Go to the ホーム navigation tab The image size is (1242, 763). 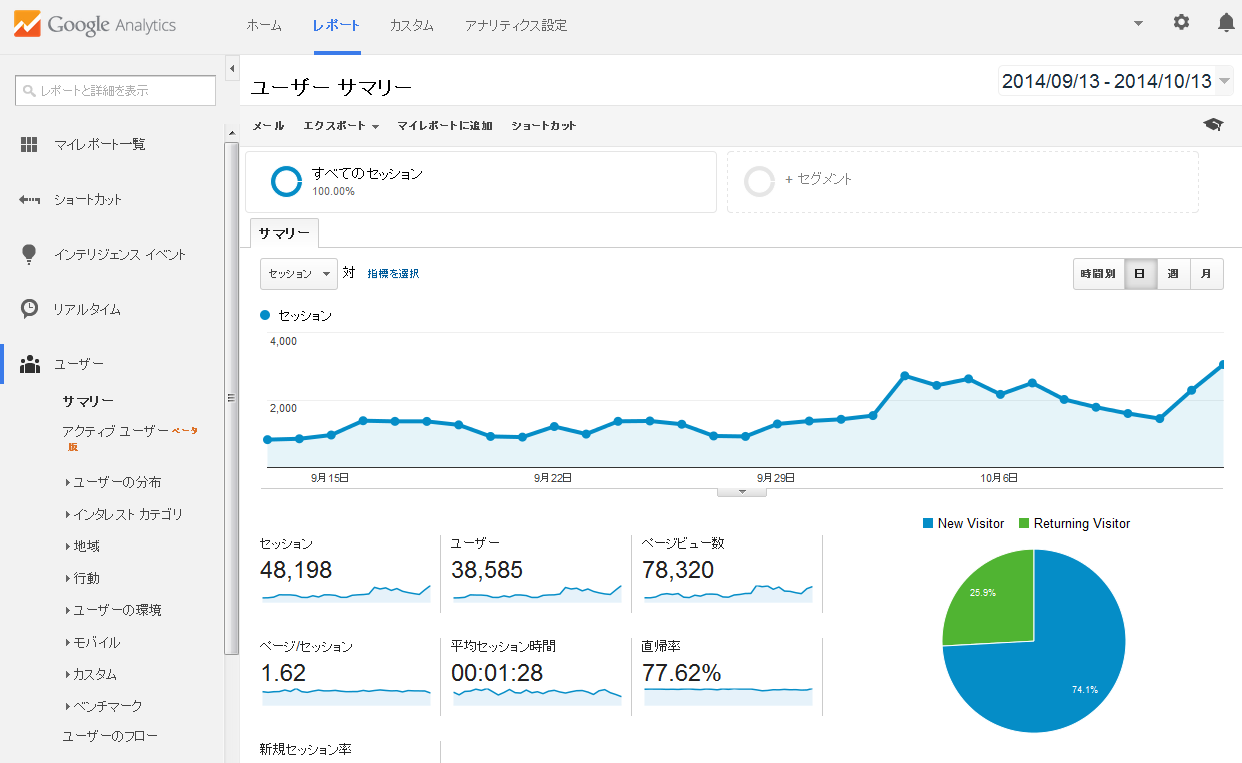click(264, 26)
